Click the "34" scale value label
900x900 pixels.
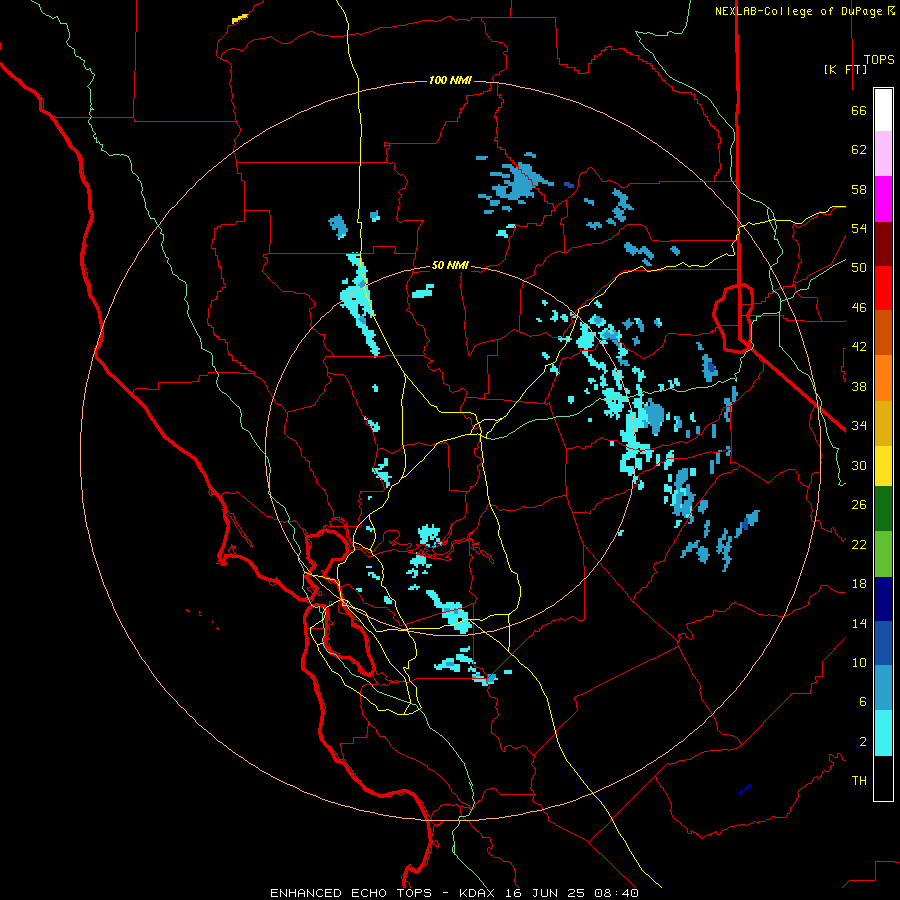[x=859, y=426]
